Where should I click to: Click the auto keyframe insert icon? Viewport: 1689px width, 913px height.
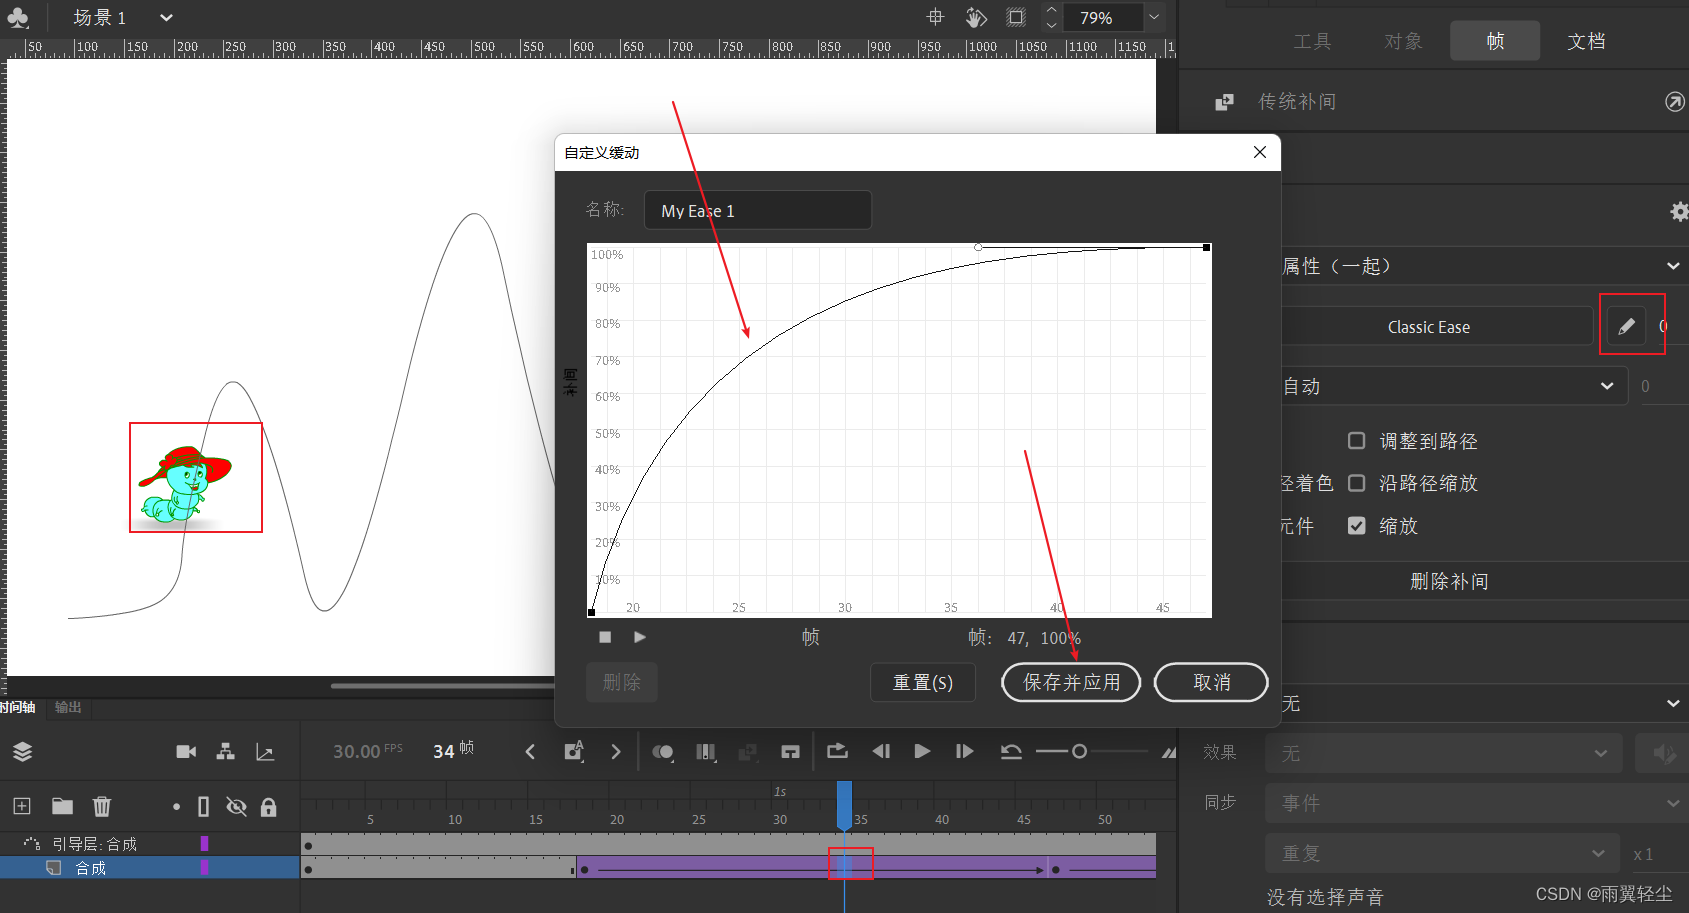[x=574, y=751]
